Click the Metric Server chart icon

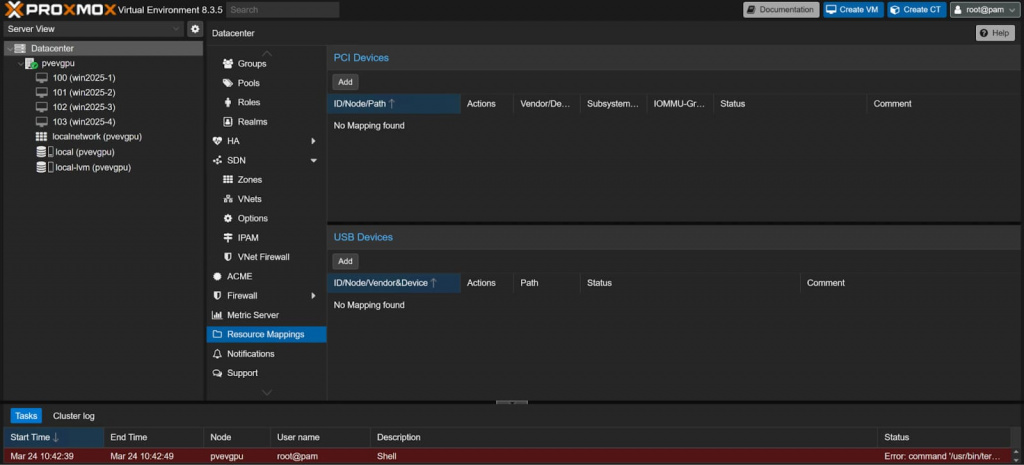217,315
